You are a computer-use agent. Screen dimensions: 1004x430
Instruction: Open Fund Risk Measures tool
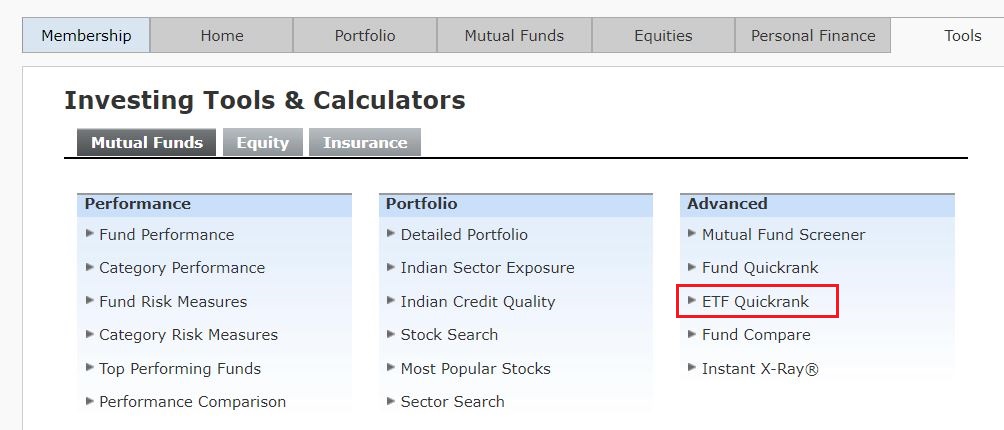tap(173, 302)
